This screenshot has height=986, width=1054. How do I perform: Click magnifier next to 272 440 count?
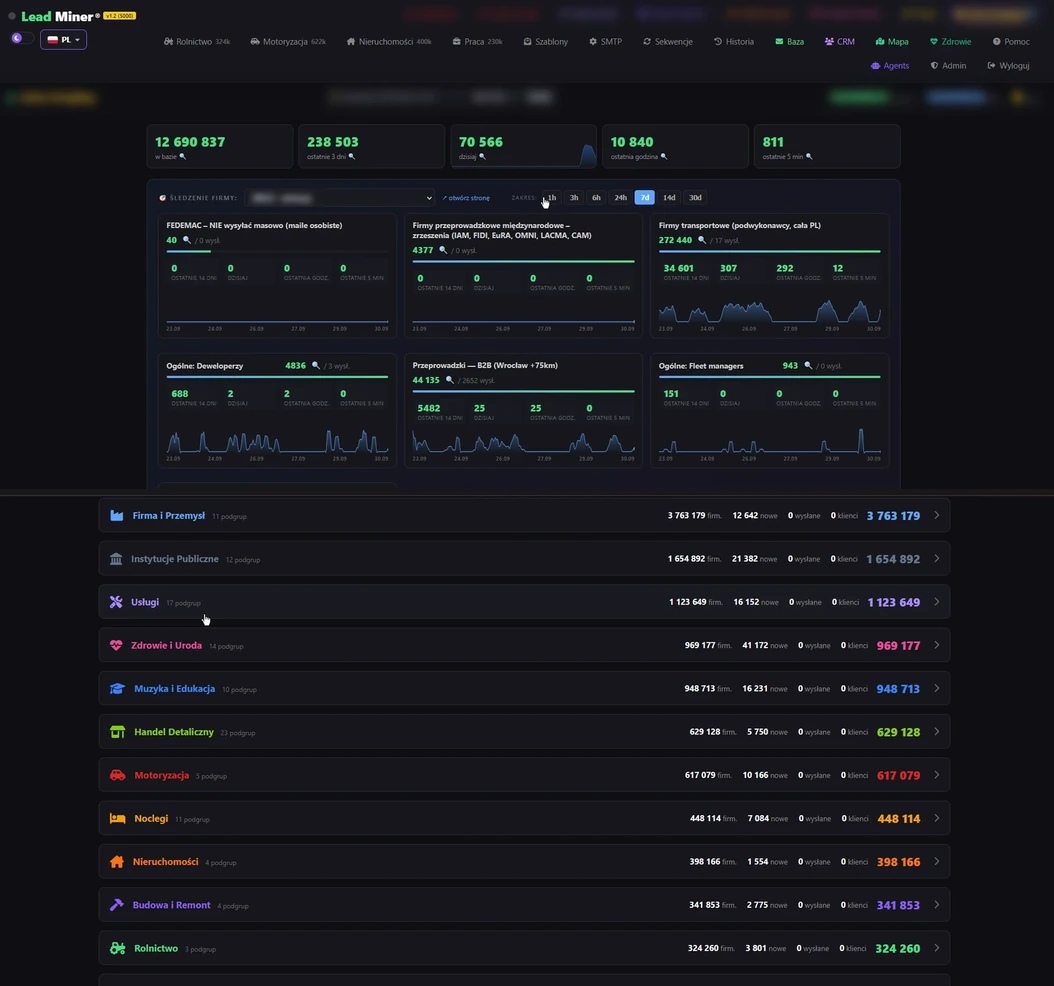pos(702,240)
